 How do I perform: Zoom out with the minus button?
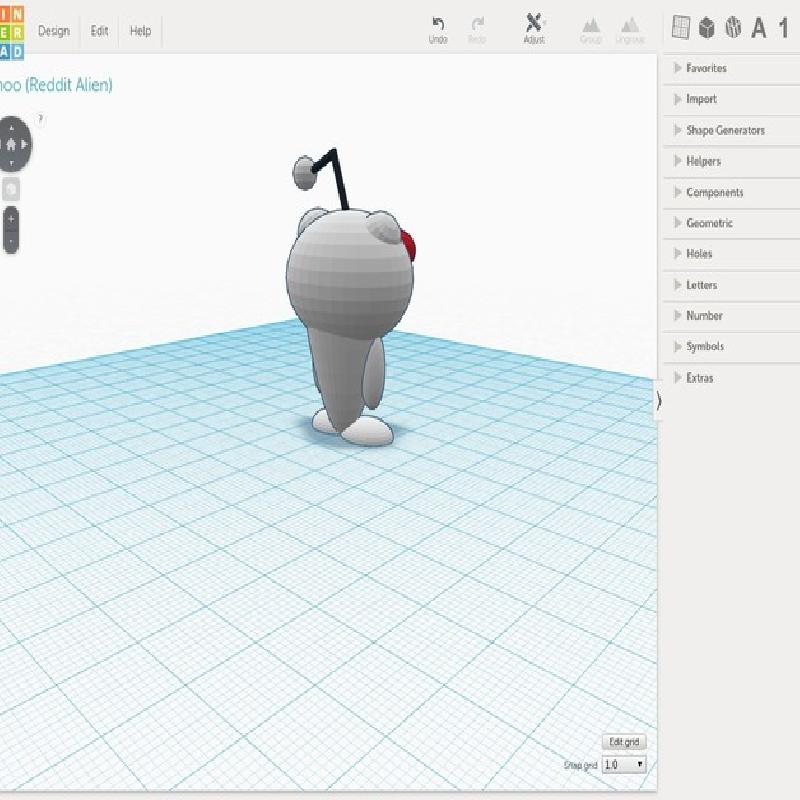point(11,242)
